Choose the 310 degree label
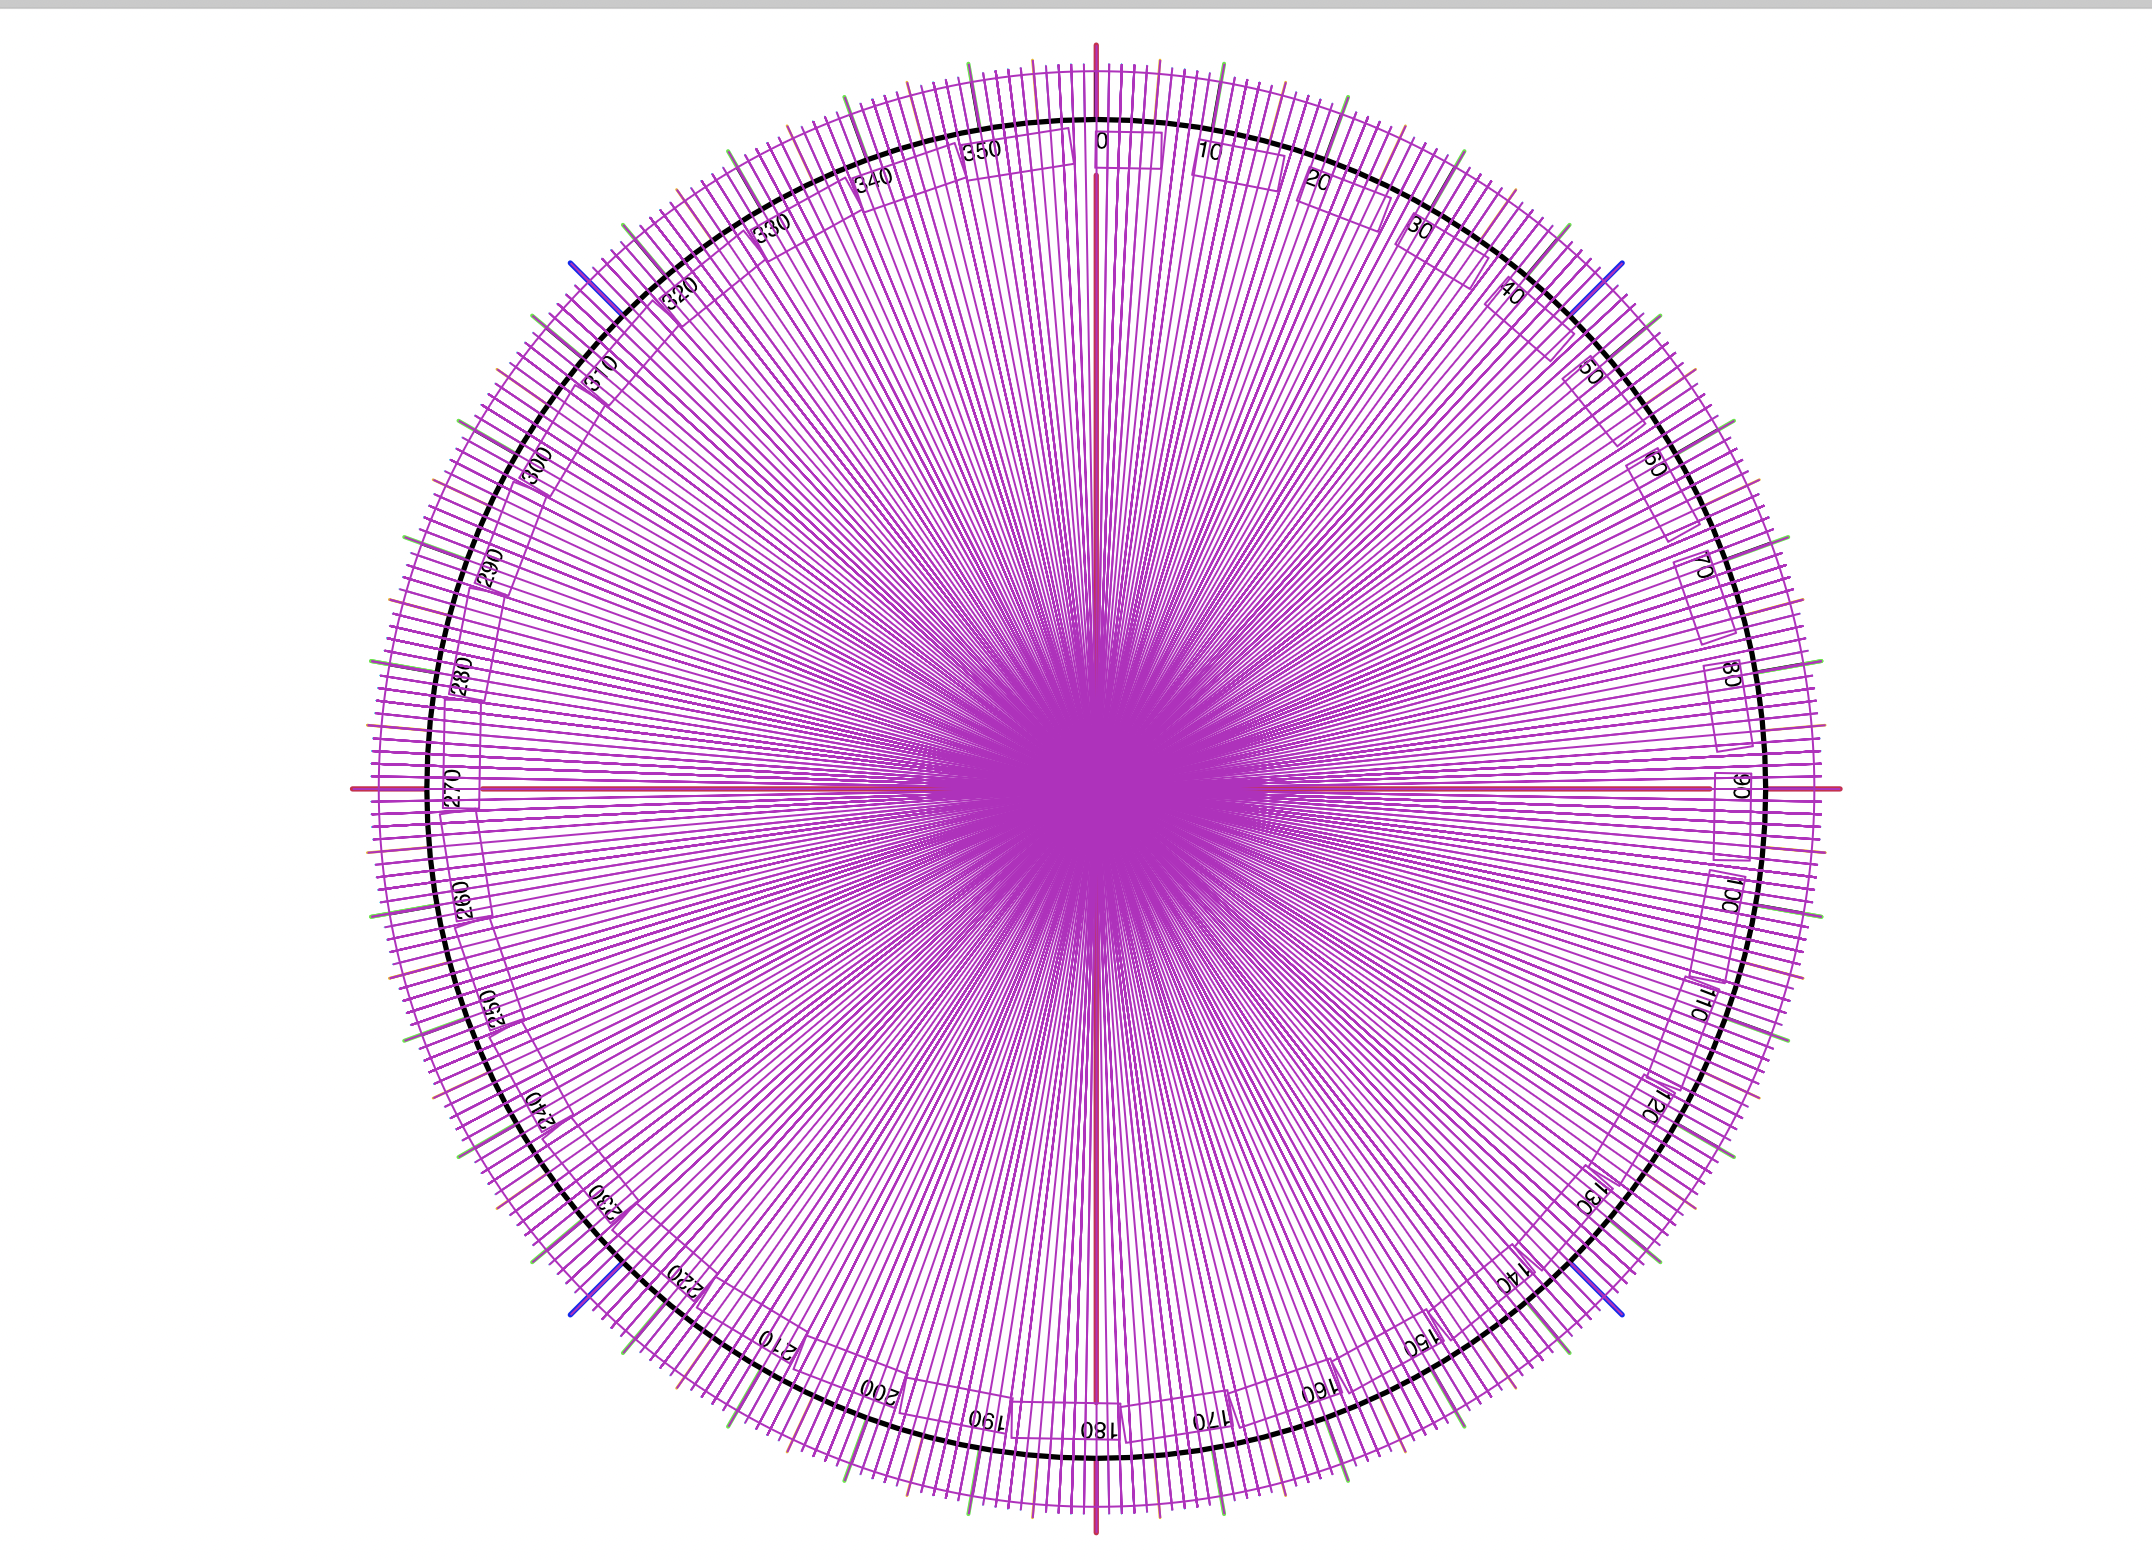2152x1562 pixels. (x=602, y=373)
